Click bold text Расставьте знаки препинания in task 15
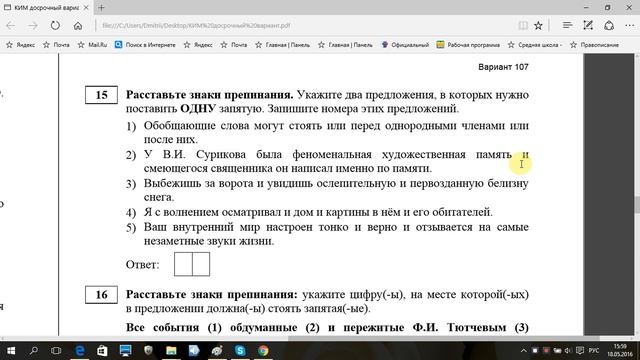 tap(209, 95)
